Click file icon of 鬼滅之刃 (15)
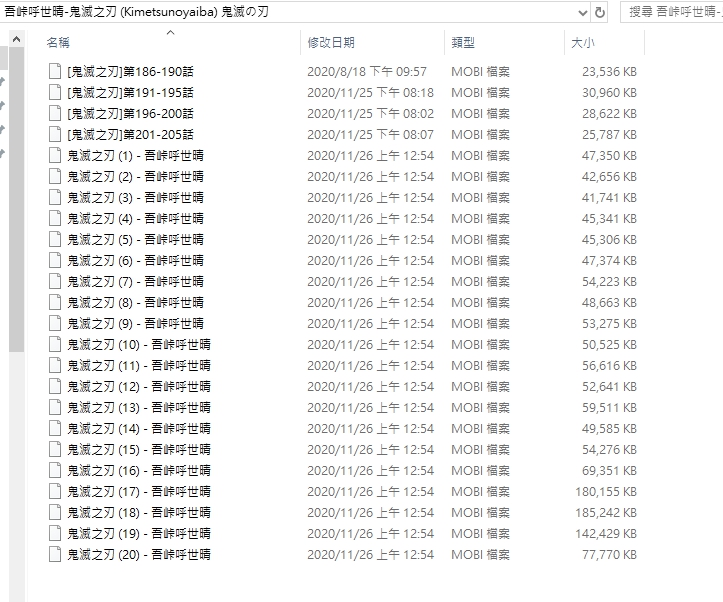Screen dimensions: 723x602 click(x=55, y=449)
